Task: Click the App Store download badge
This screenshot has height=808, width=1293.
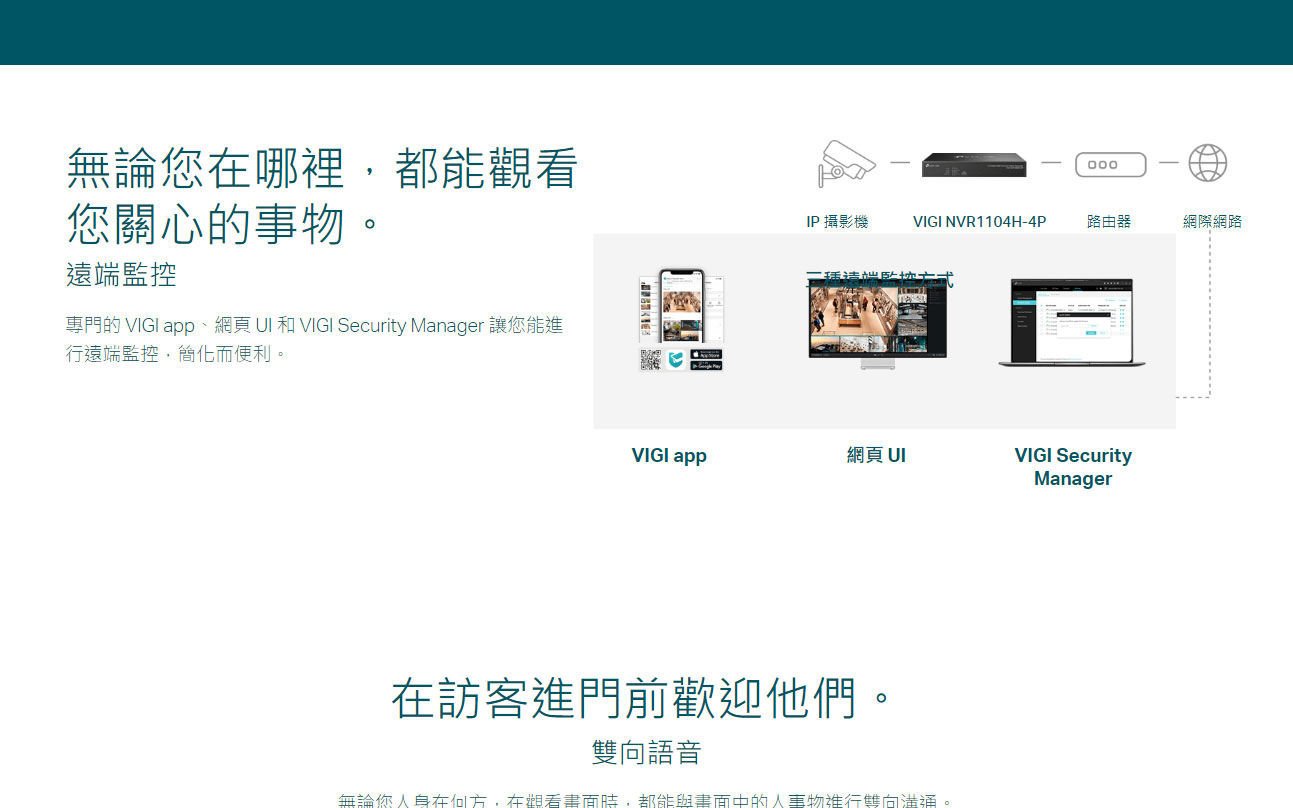Action: 706,354
